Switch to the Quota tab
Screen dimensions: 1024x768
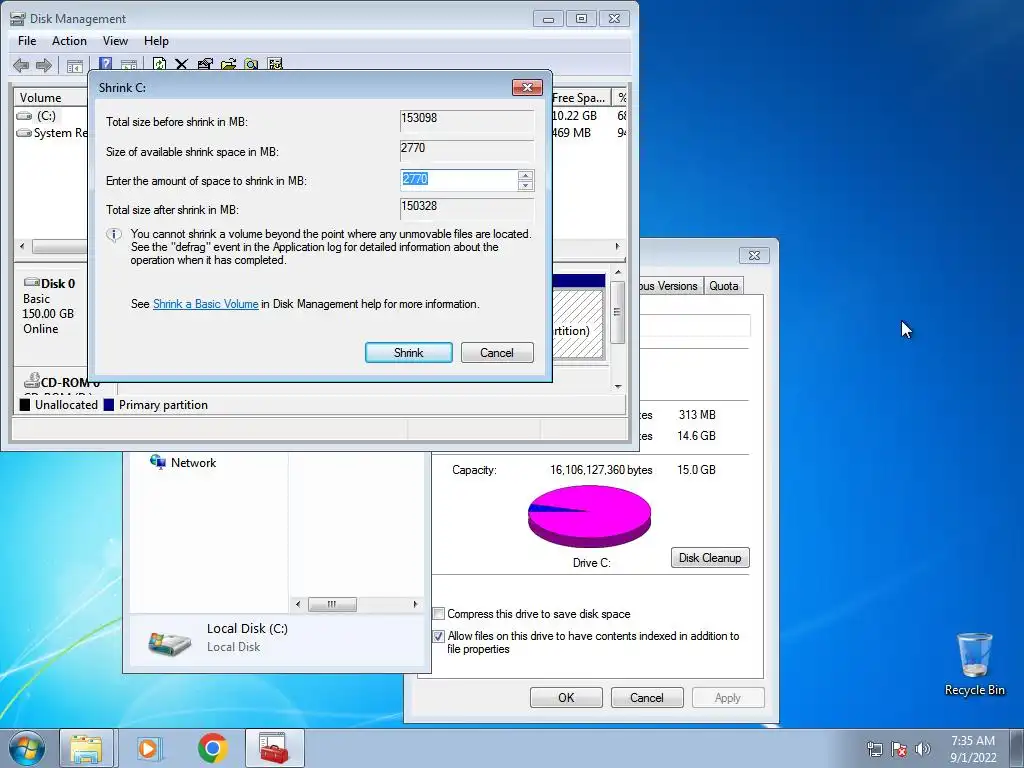click(x=724, y=285)
